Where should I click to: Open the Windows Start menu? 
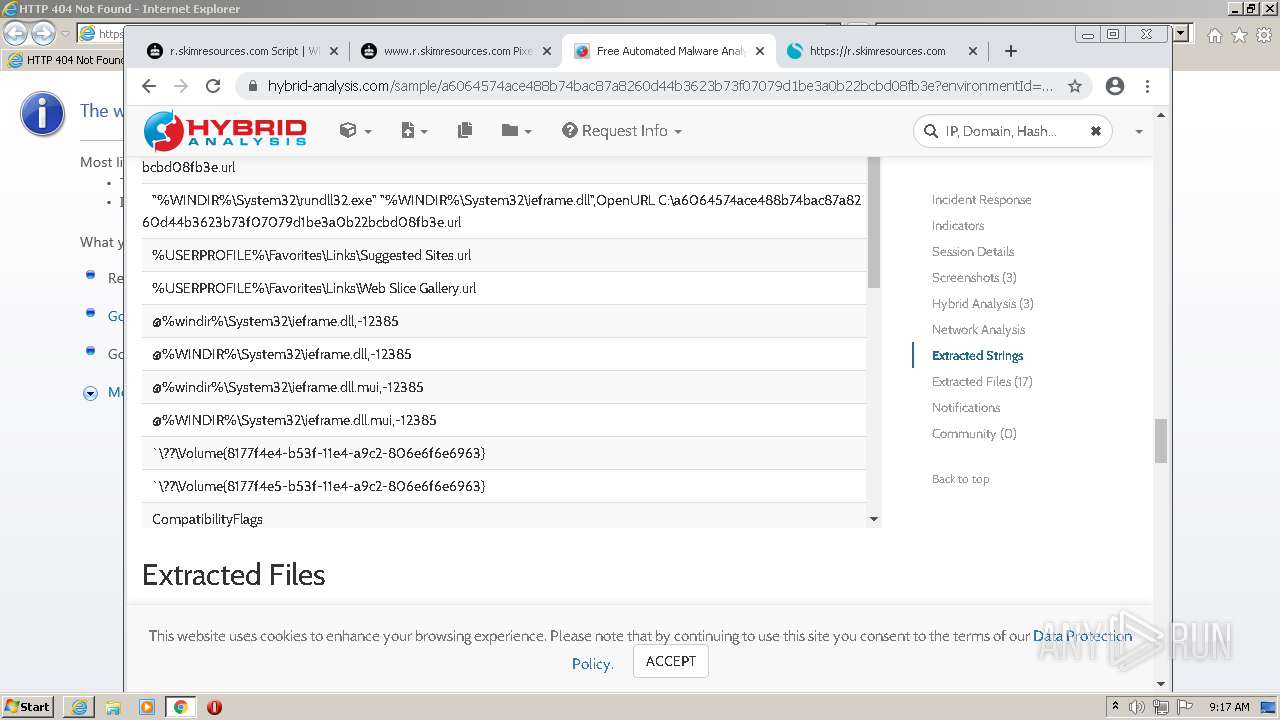coord(28,707)
